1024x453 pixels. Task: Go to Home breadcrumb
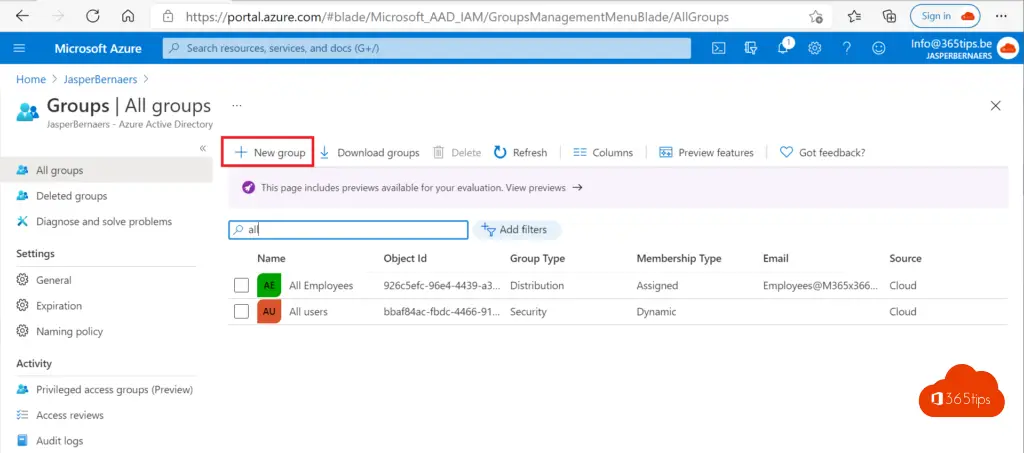(x=31, y=79)
